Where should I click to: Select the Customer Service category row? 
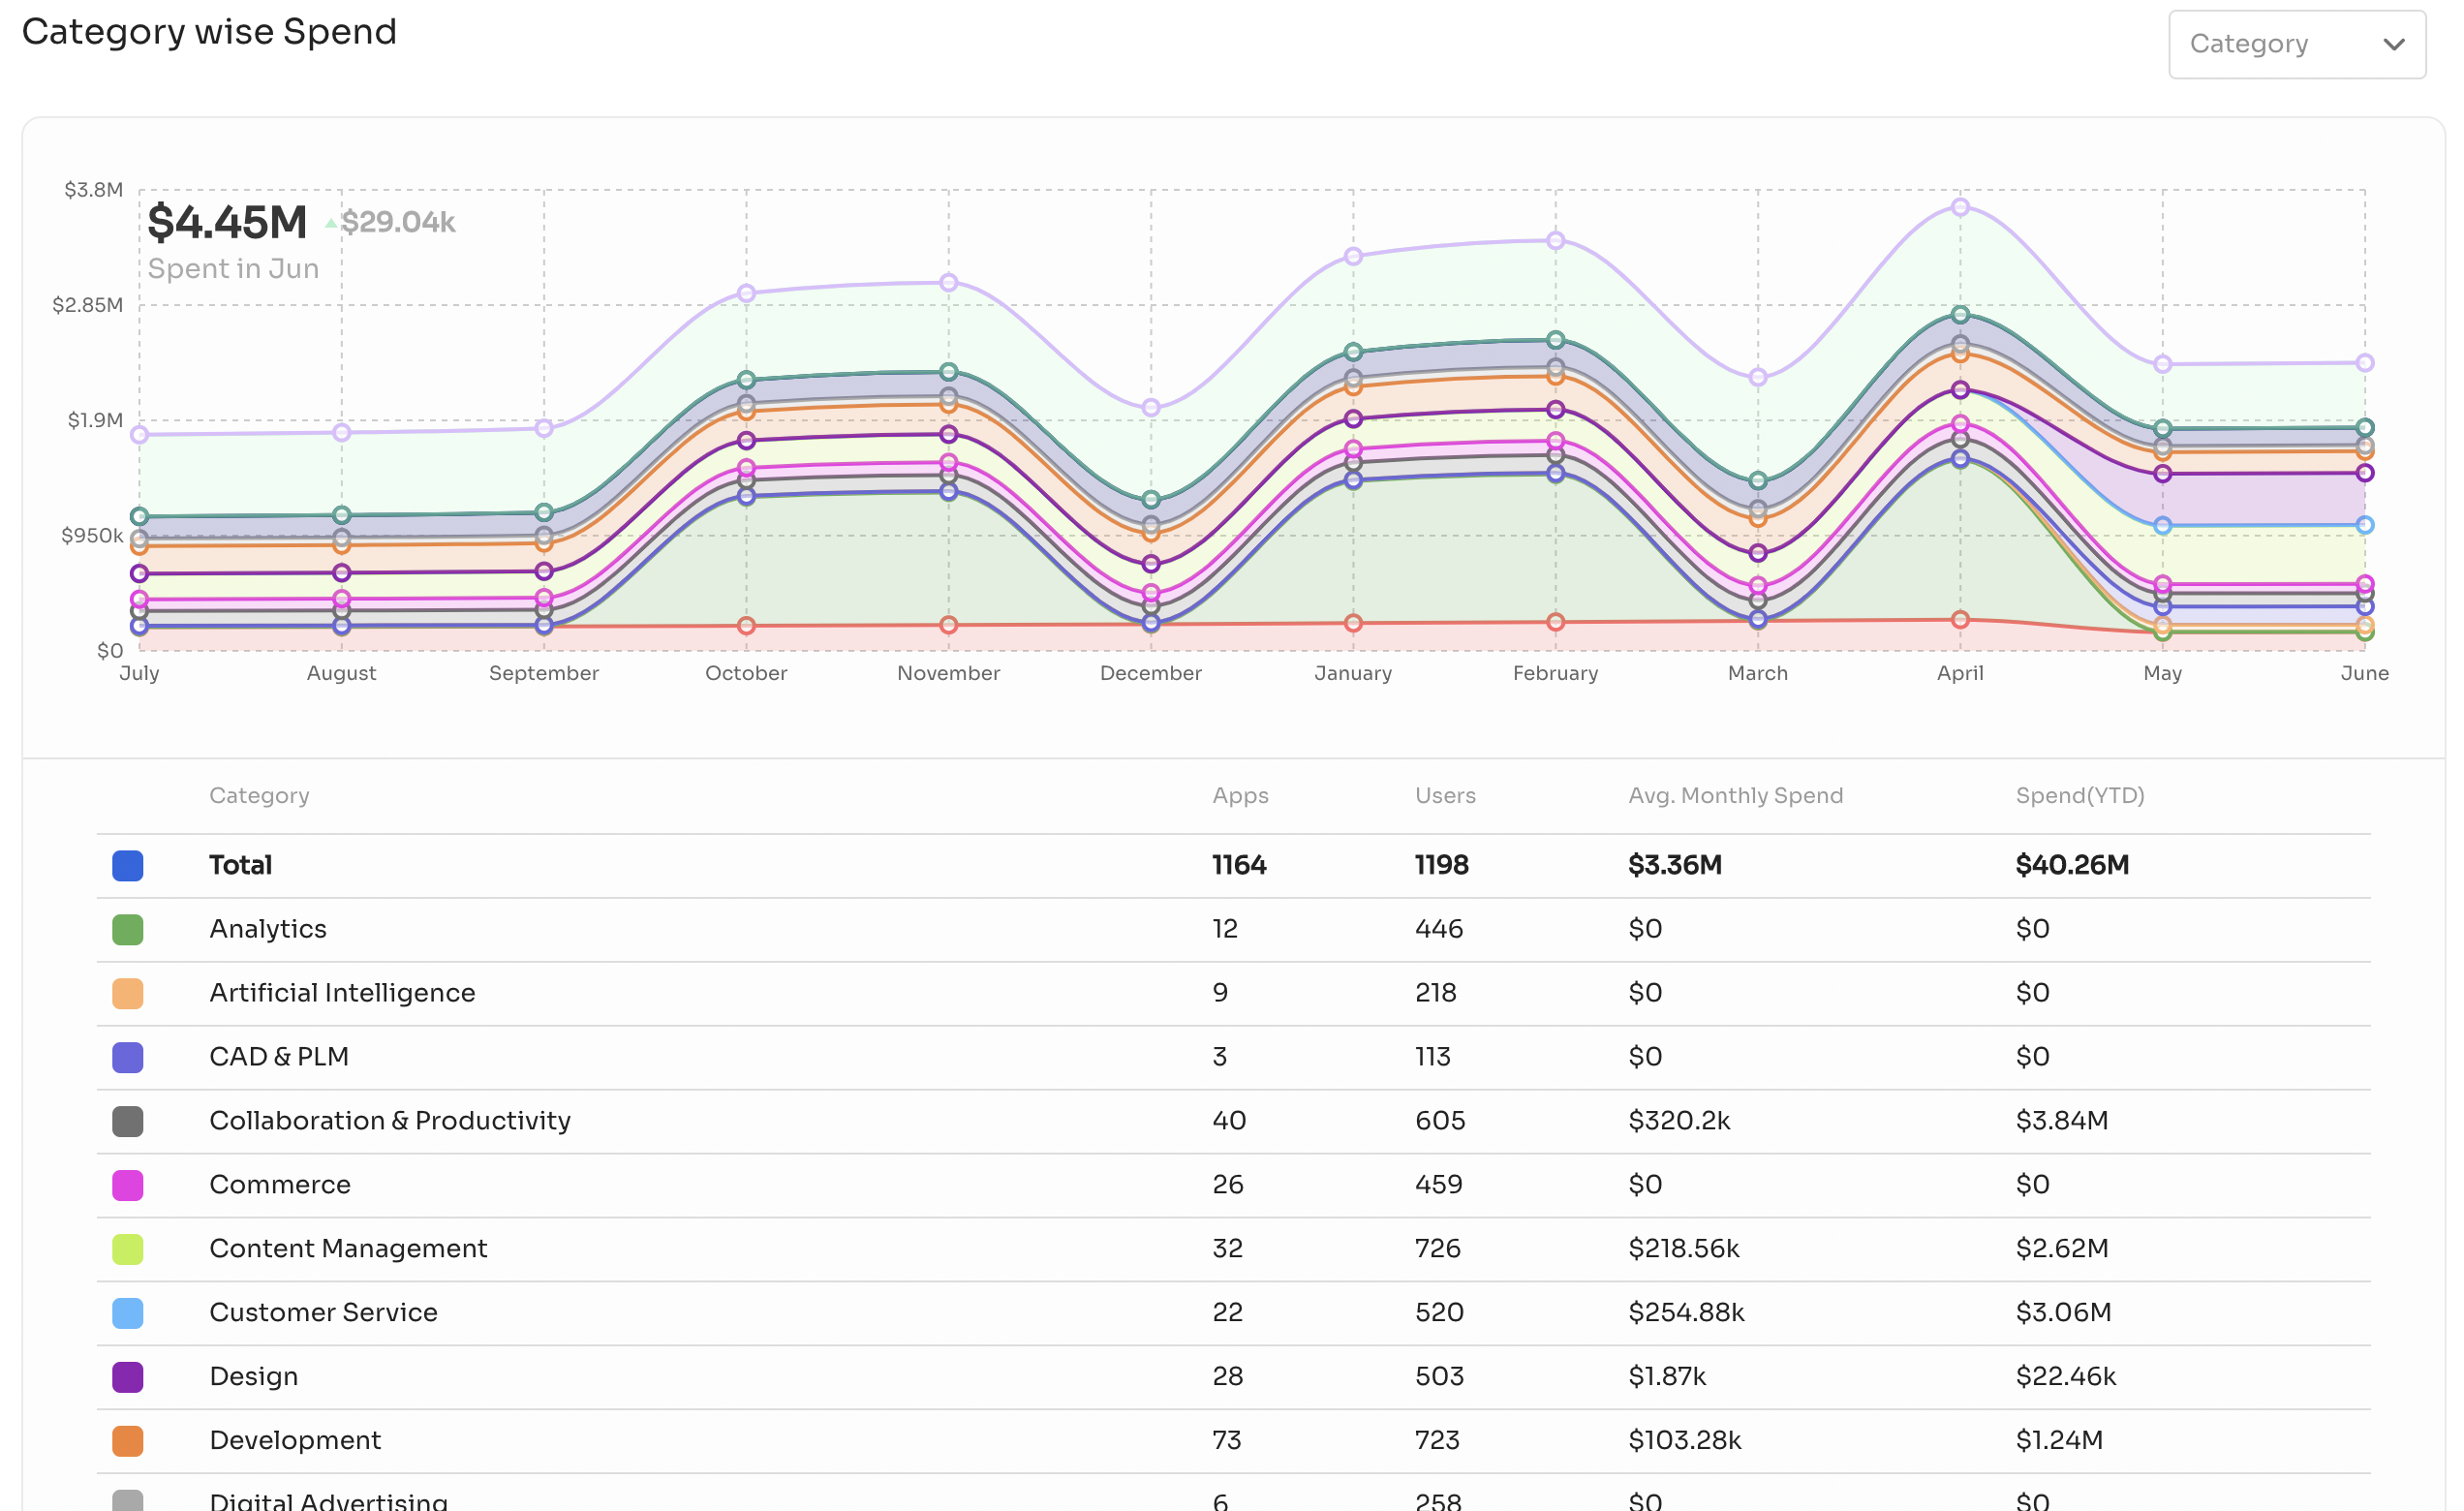click(1233, 1314)
